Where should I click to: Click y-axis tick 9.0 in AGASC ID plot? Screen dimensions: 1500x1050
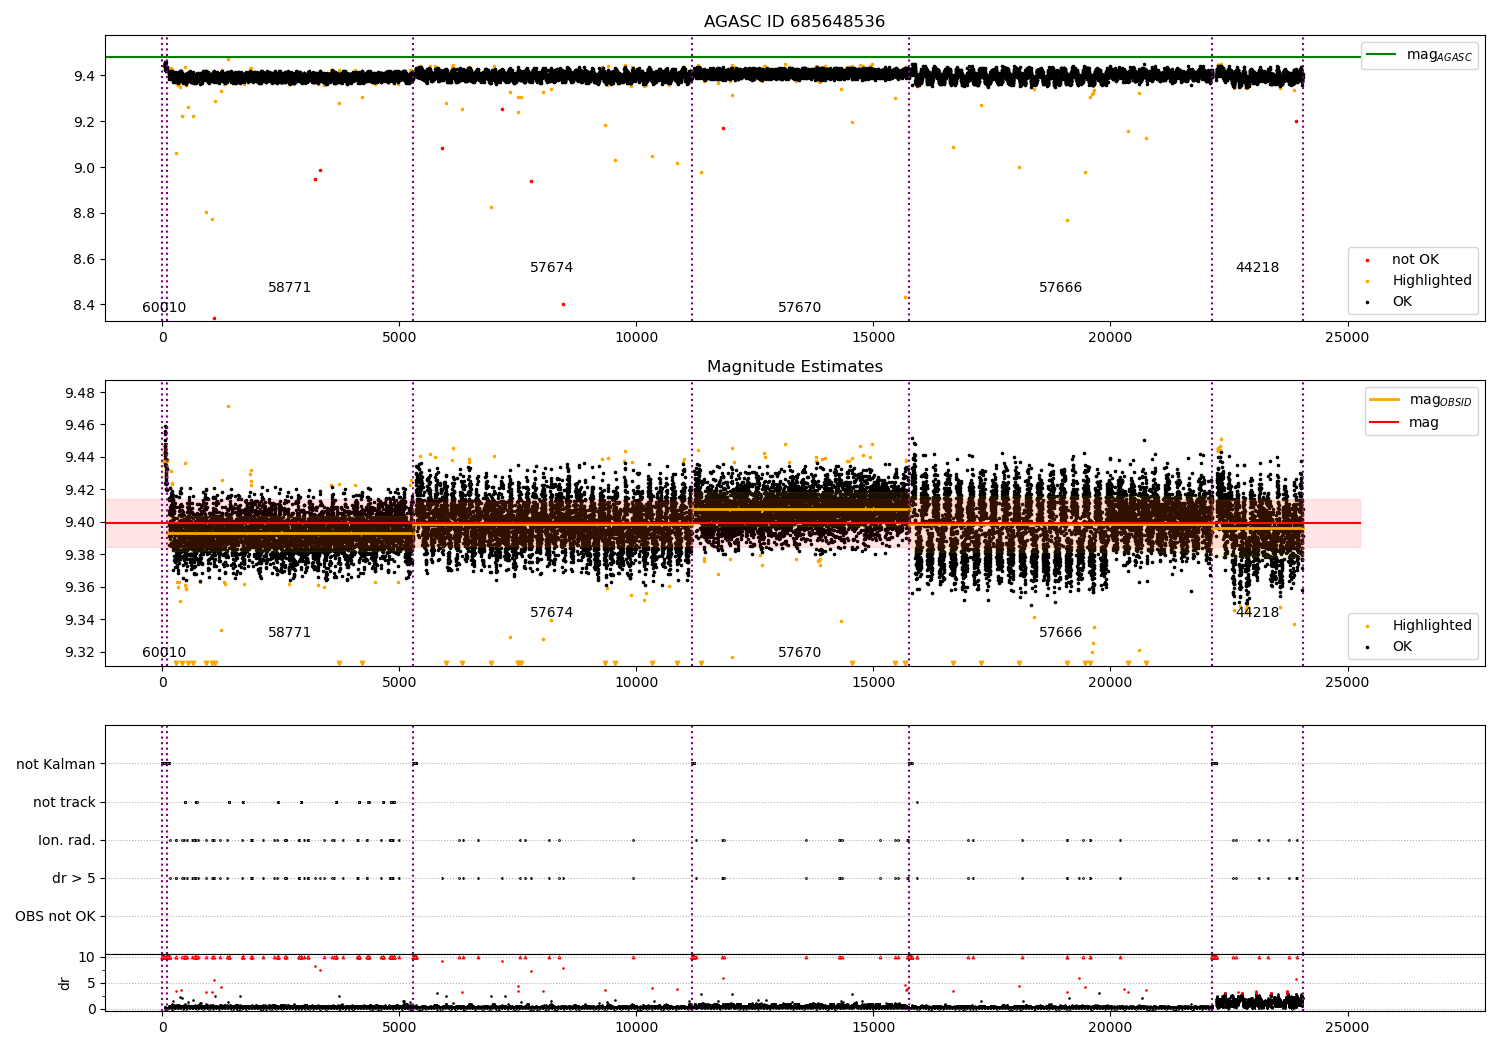[x=84, y=168]
